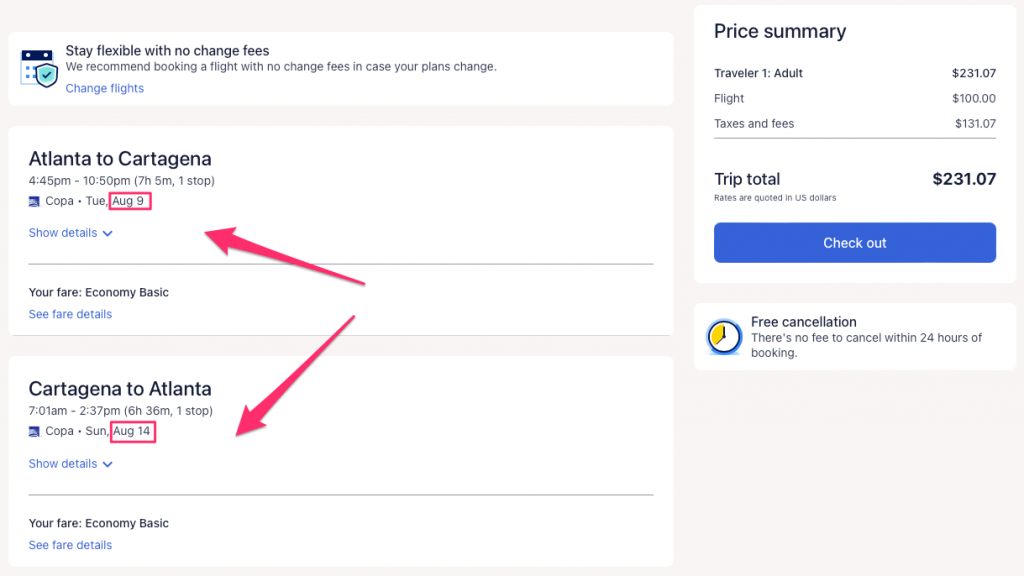Click the chevron beside first Show details

click(108, 234)
